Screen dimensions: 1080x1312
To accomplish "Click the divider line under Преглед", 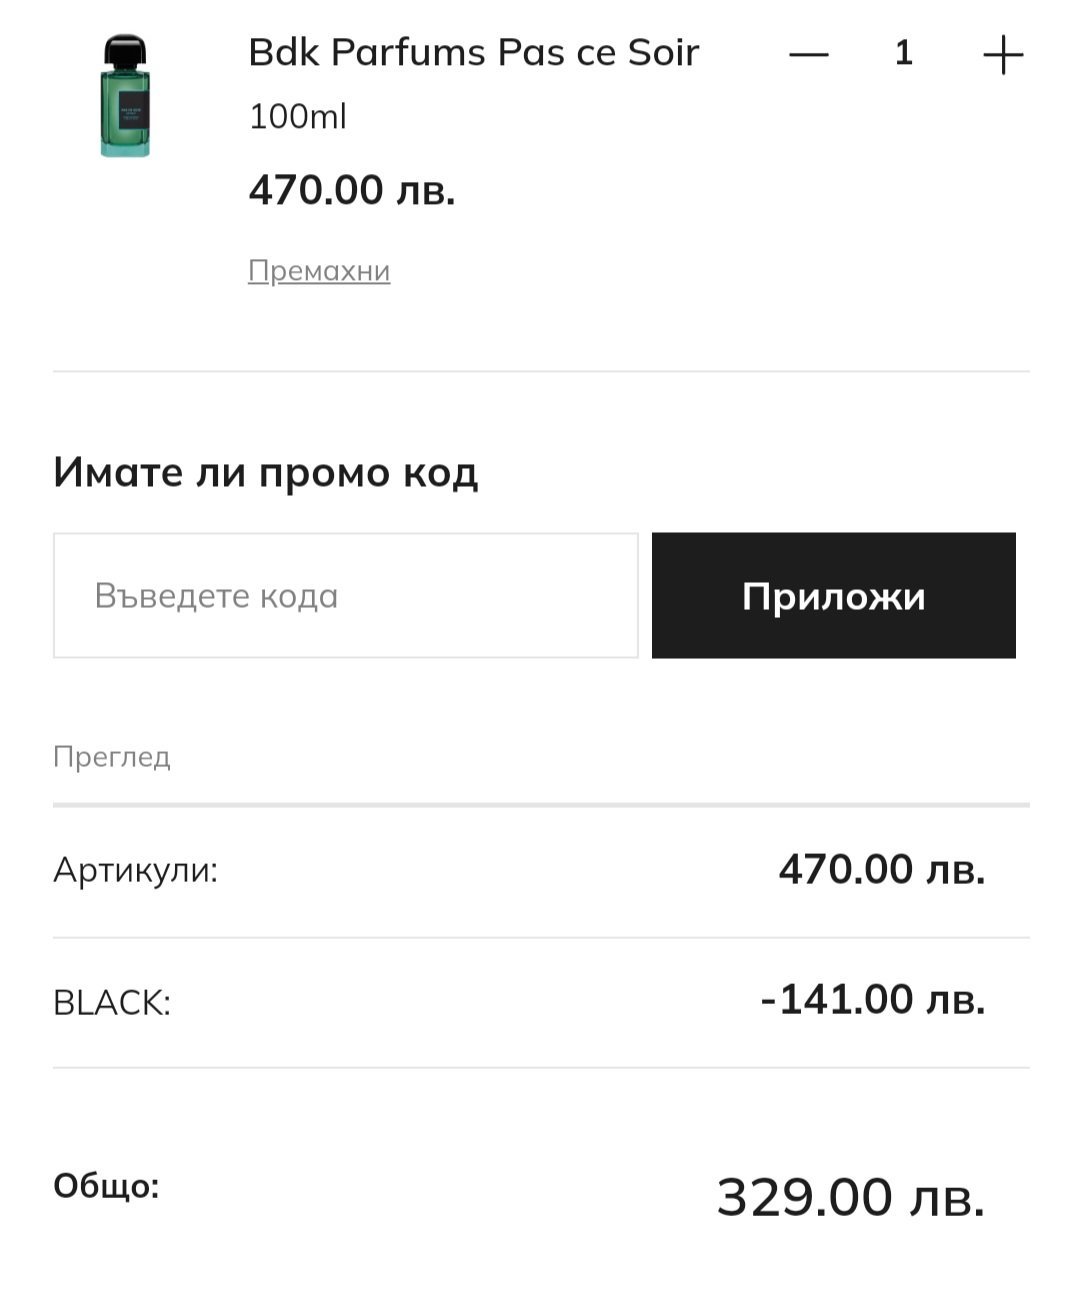I will pyautogui.click(x=541, y=804).
